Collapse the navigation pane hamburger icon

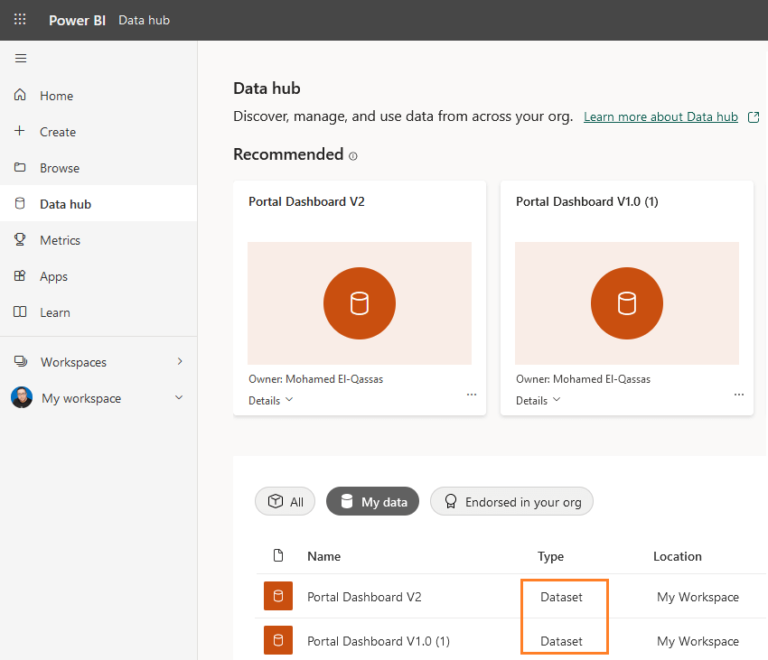[x=20, y=58]
